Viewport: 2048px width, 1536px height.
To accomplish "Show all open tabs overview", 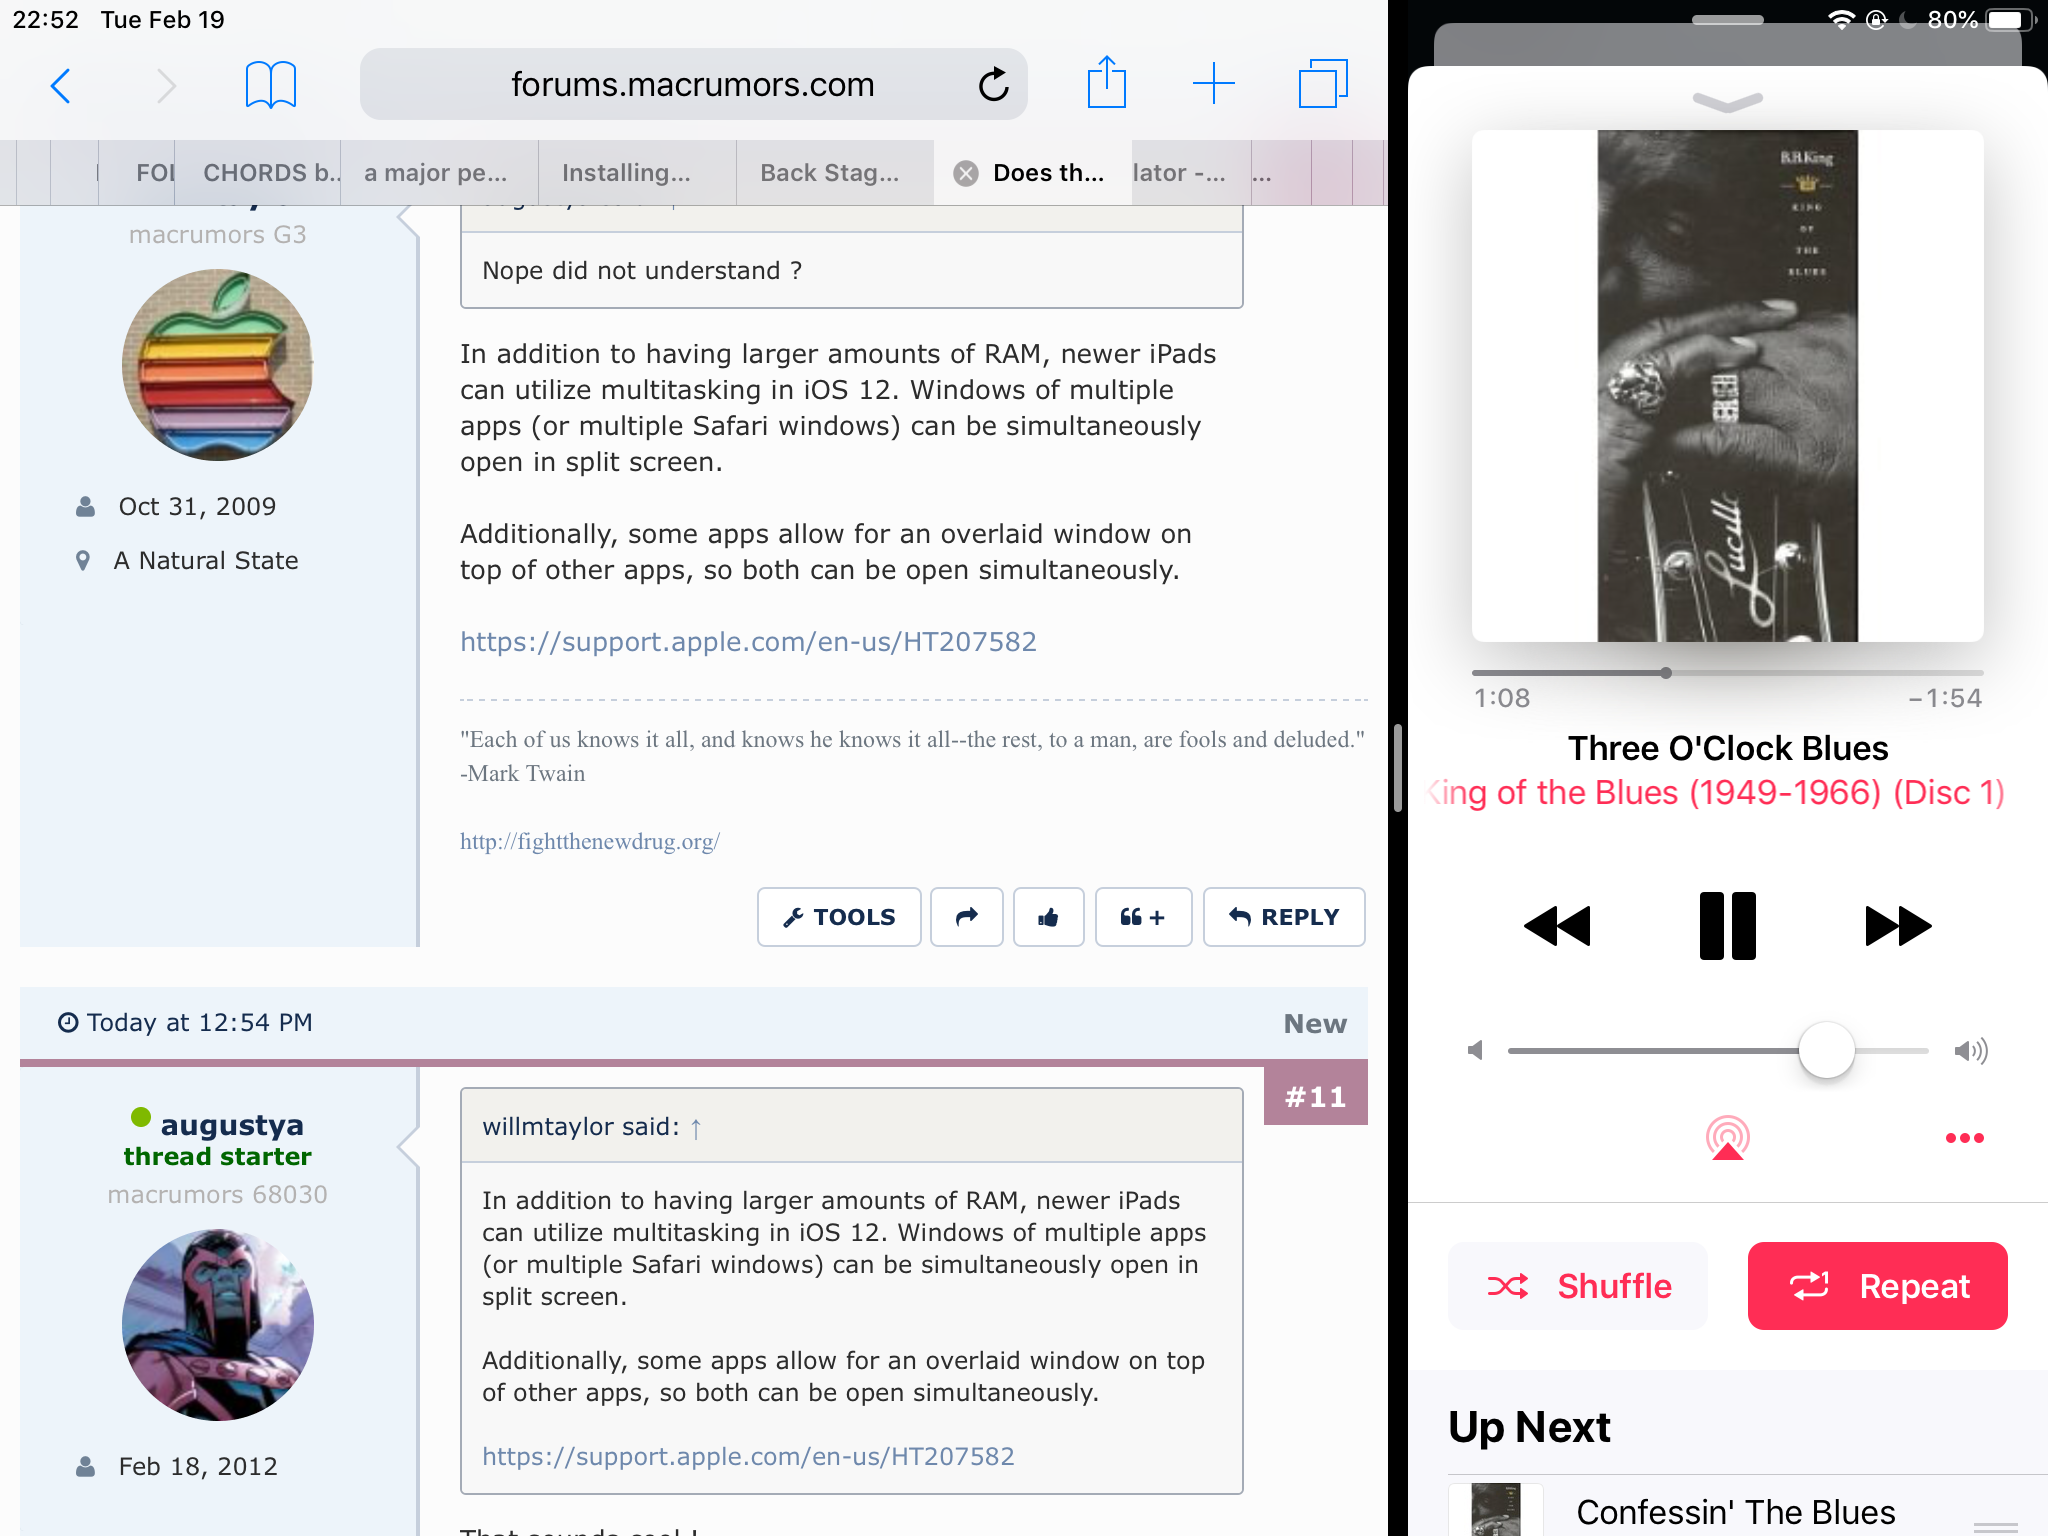I will (x=1322, y=84).
